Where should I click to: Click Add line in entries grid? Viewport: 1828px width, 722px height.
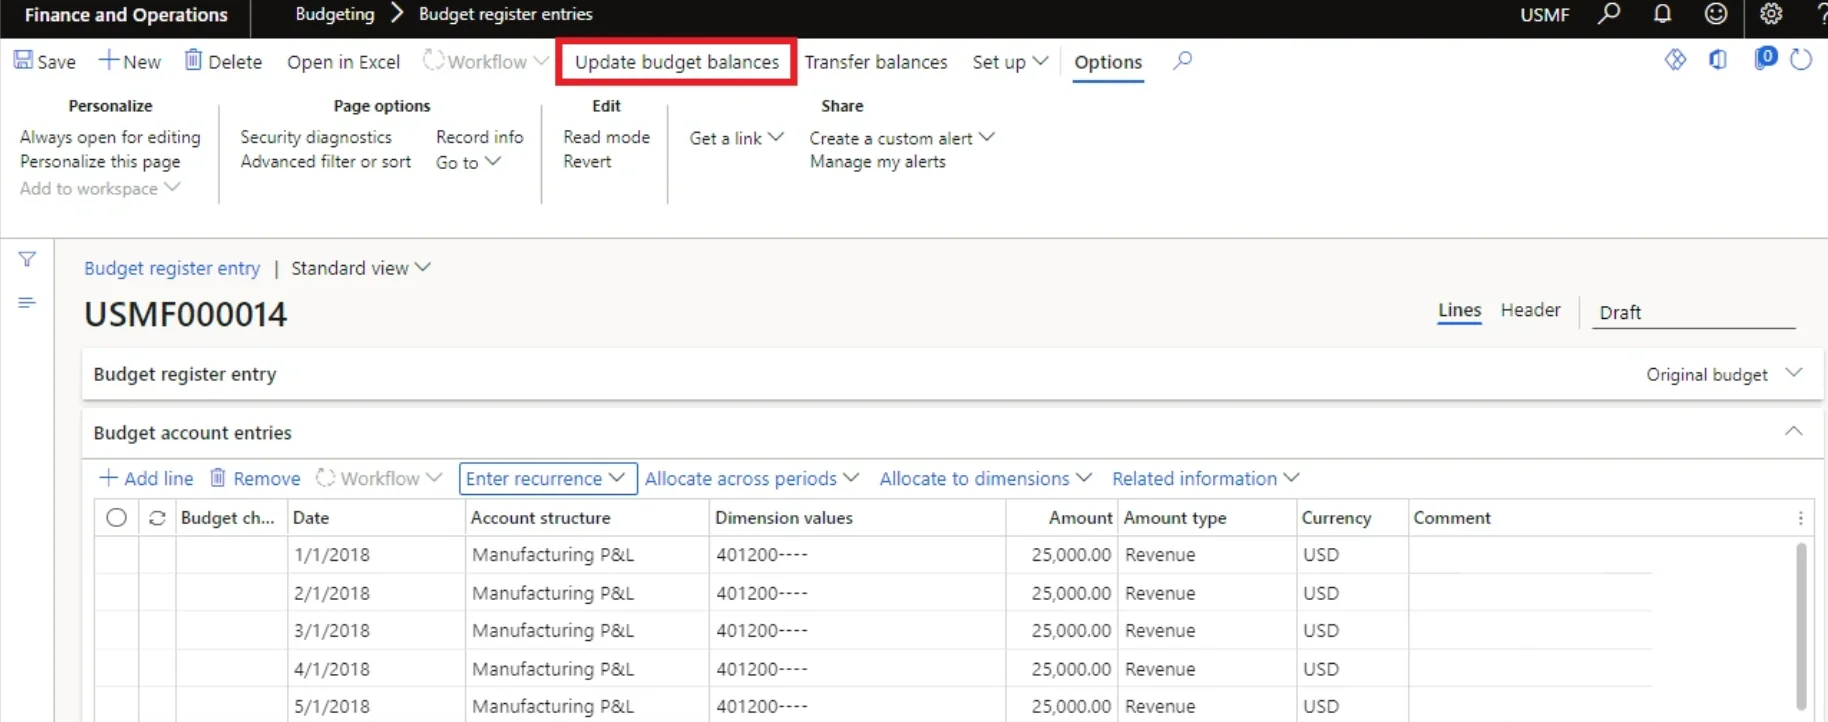coord(146,479)
